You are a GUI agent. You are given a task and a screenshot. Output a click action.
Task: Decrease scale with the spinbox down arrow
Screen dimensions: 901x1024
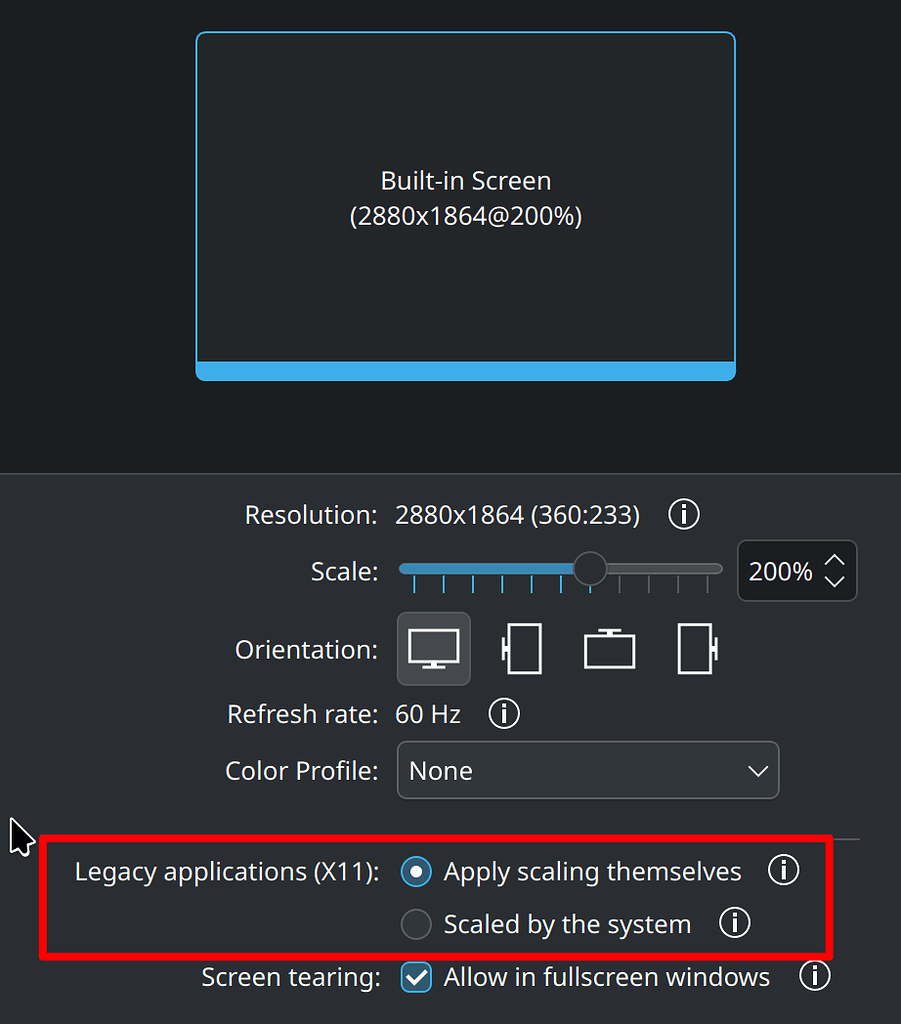835,581
